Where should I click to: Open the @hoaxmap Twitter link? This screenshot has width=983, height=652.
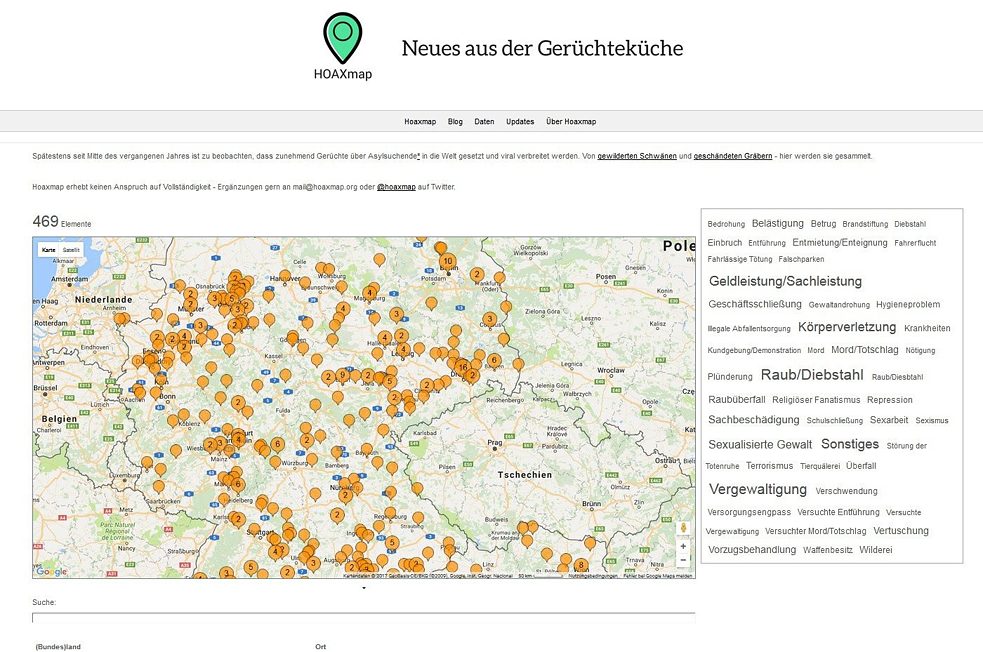click(396, 186)
